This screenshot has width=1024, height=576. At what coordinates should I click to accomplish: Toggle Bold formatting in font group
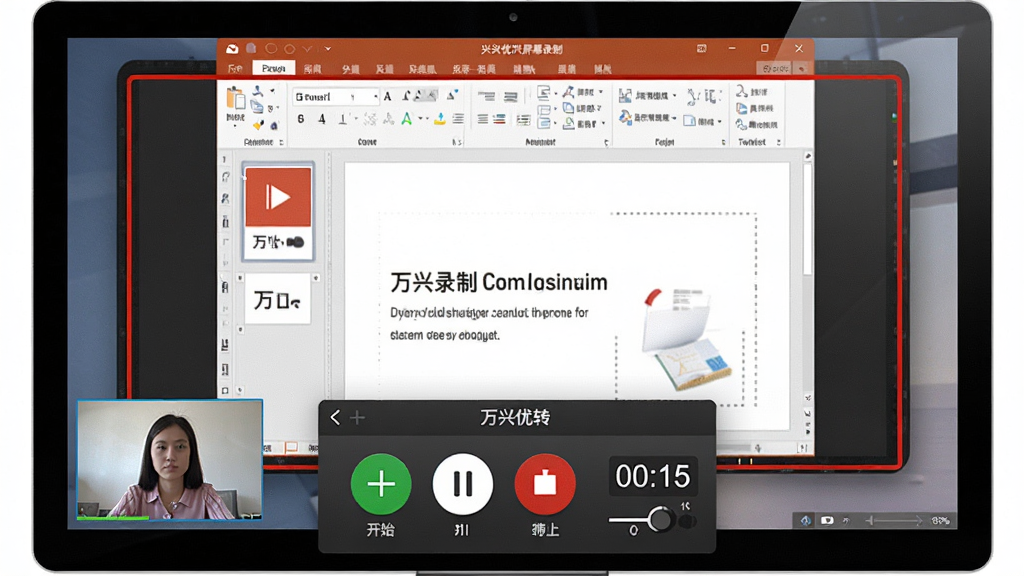[300, 119]
